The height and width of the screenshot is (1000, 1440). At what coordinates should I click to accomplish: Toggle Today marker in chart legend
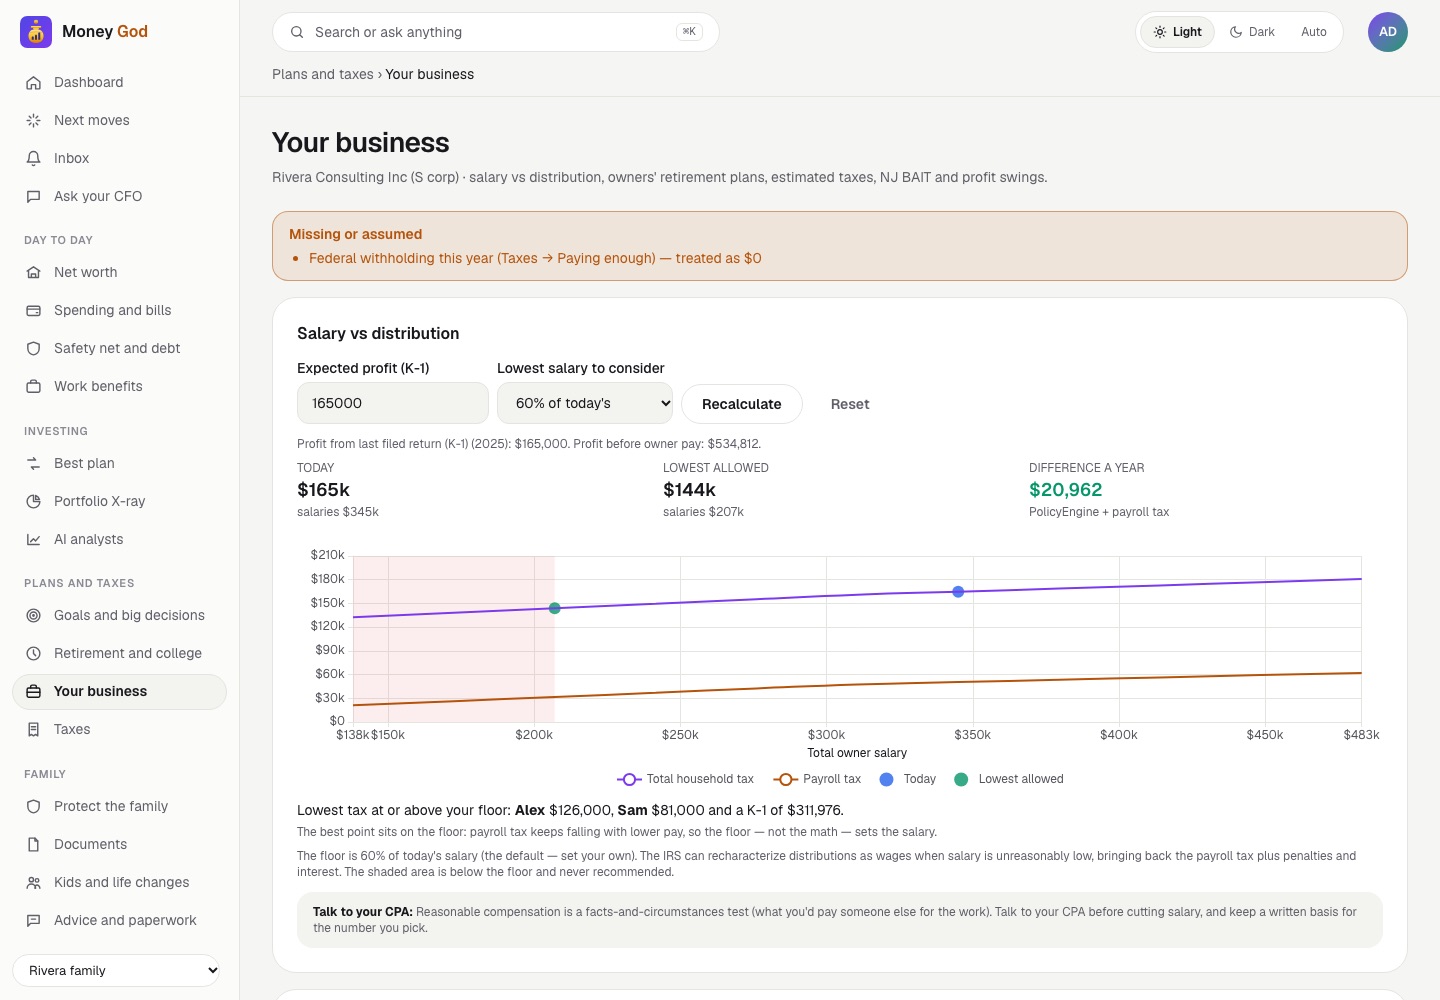(908, 779)
